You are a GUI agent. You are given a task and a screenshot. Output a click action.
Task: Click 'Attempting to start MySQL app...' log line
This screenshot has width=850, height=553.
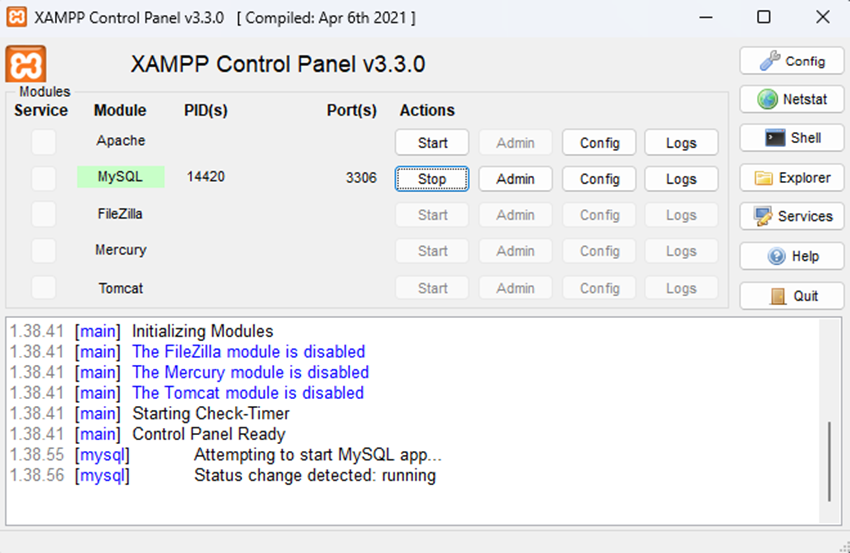coord(318,455)
